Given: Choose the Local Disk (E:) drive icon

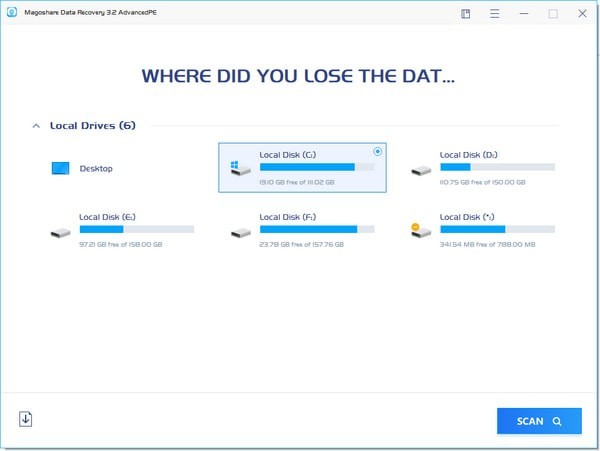Looking at the screenshot, I should [60, 231].
